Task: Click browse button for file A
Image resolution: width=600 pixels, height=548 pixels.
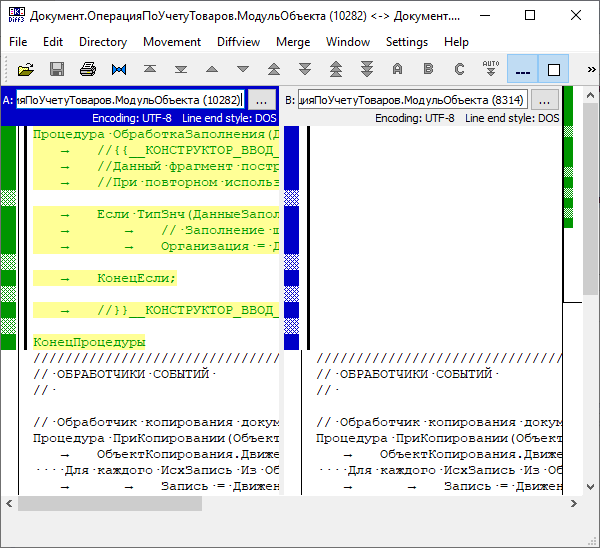Action: click(260, 100)
